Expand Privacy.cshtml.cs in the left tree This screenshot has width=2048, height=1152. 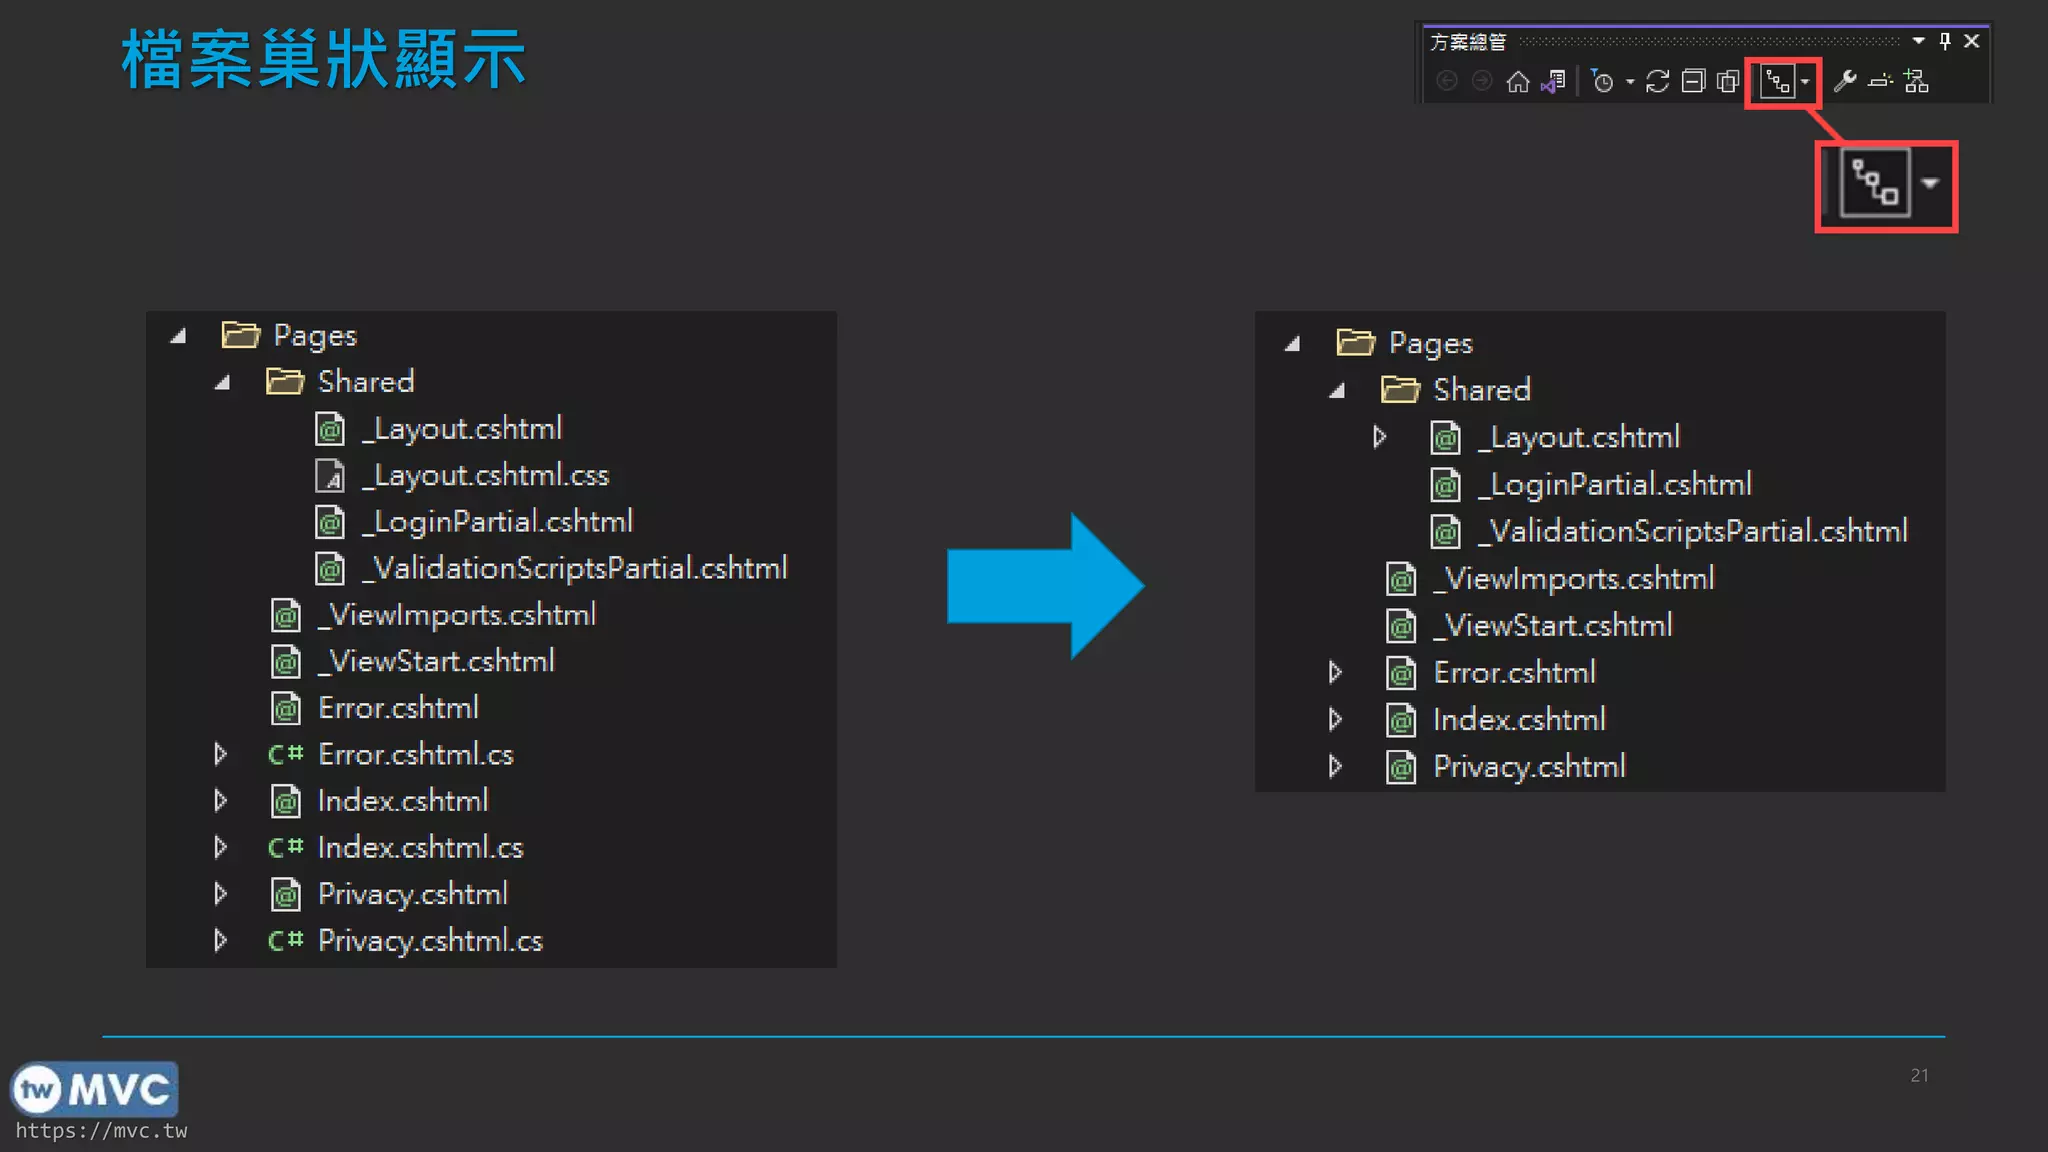[220, 940]
